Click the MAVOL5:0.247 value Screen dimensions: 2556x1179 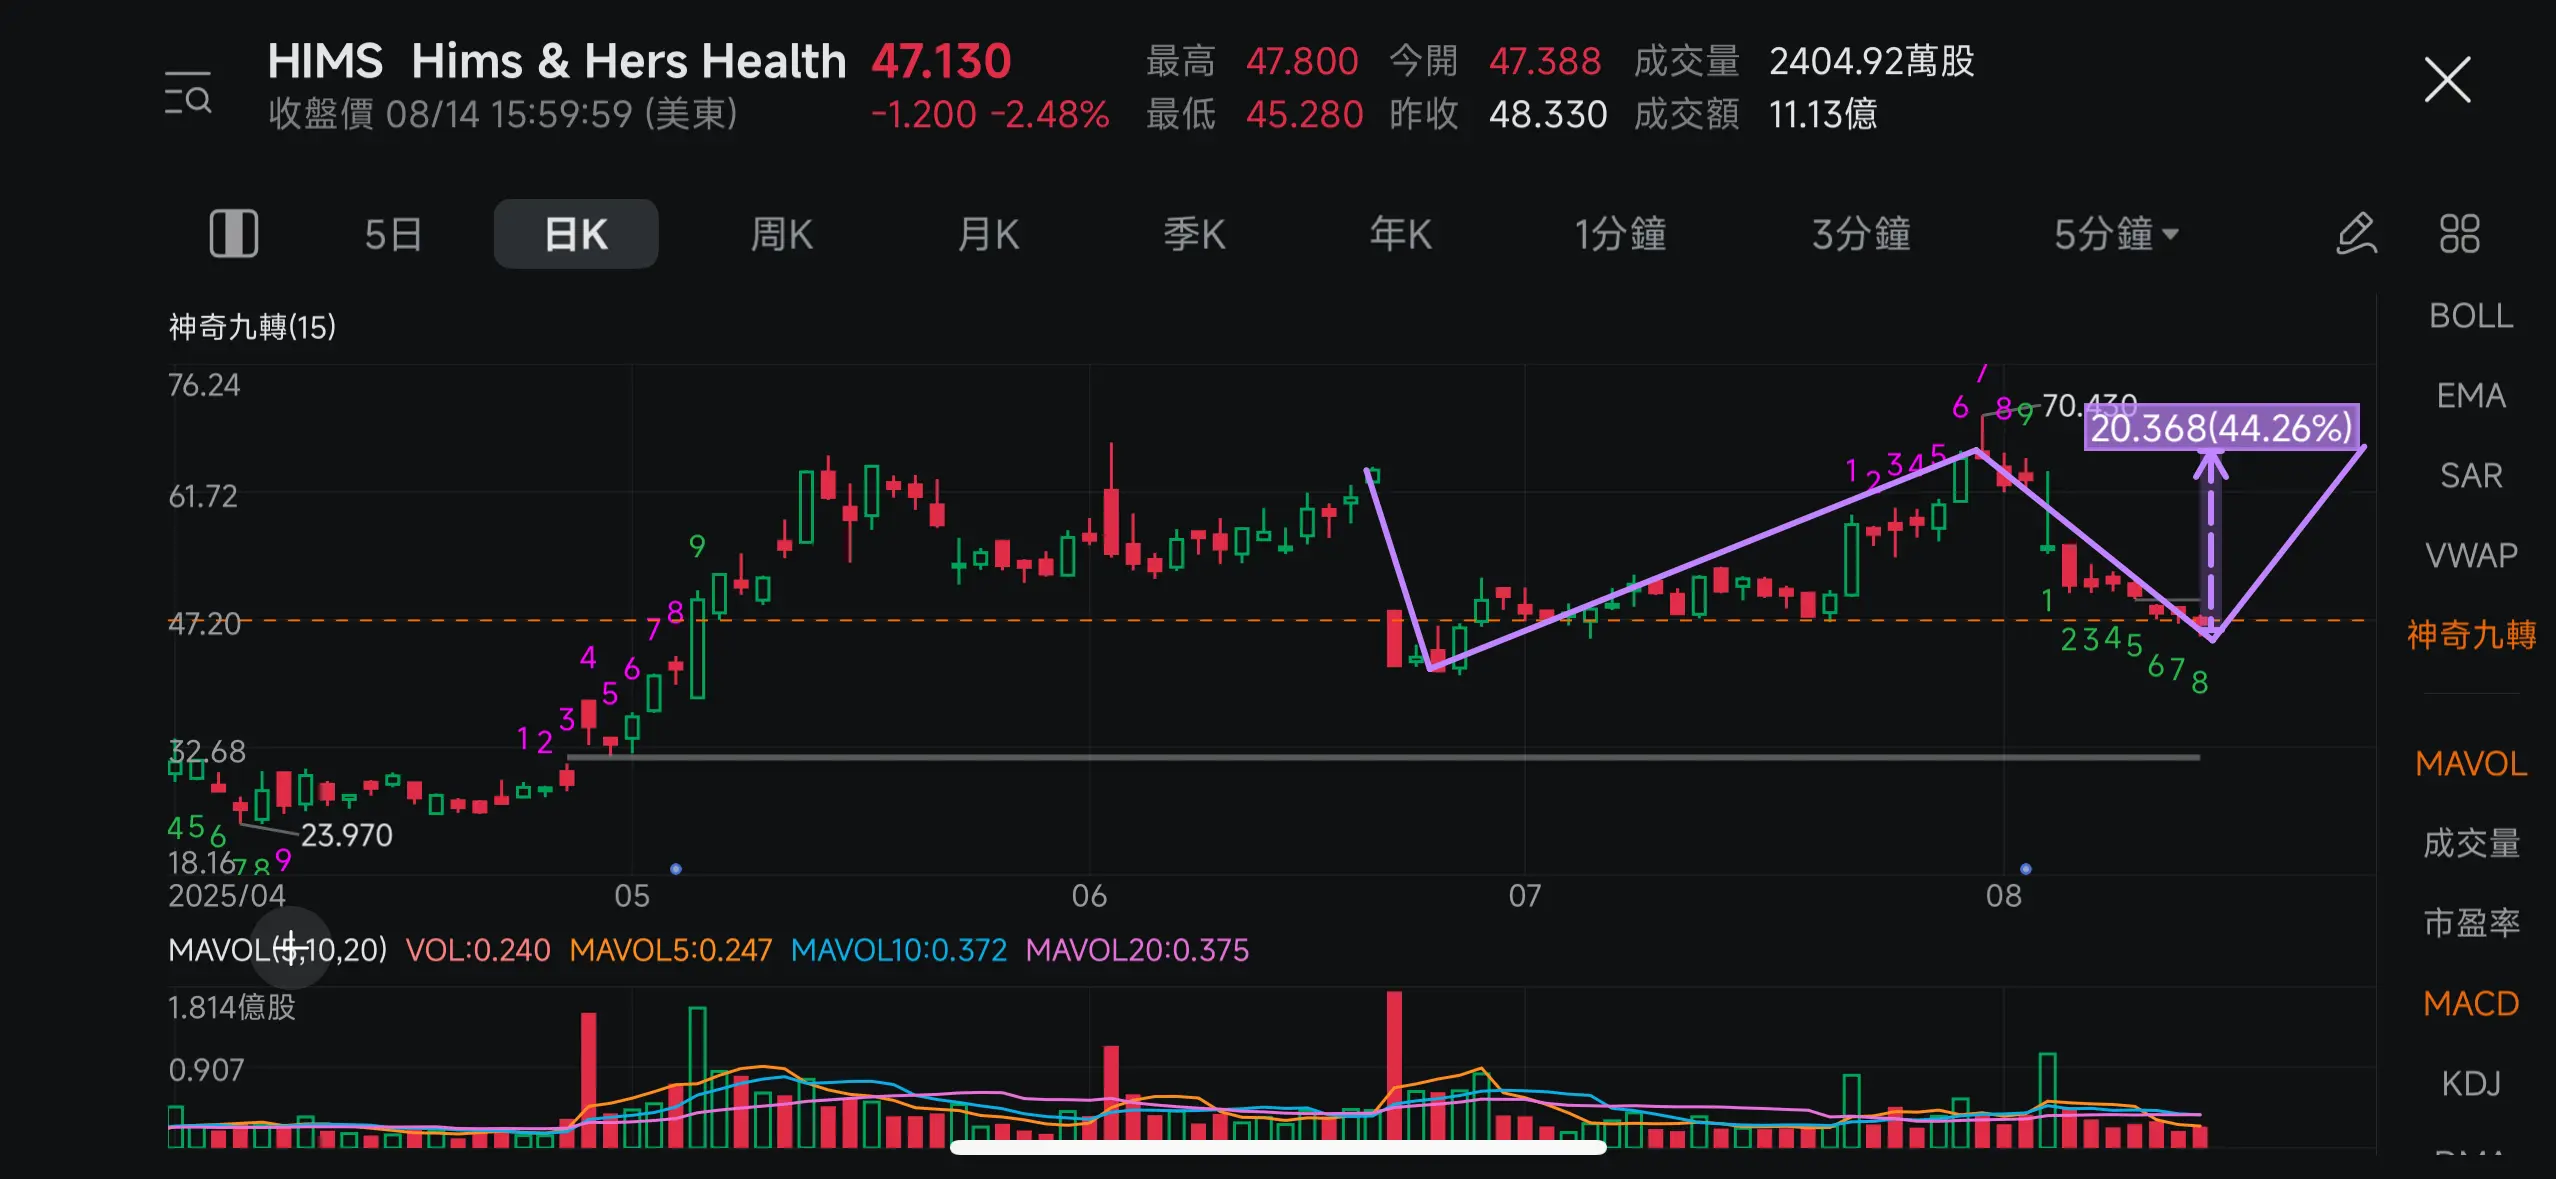point(670,949)
